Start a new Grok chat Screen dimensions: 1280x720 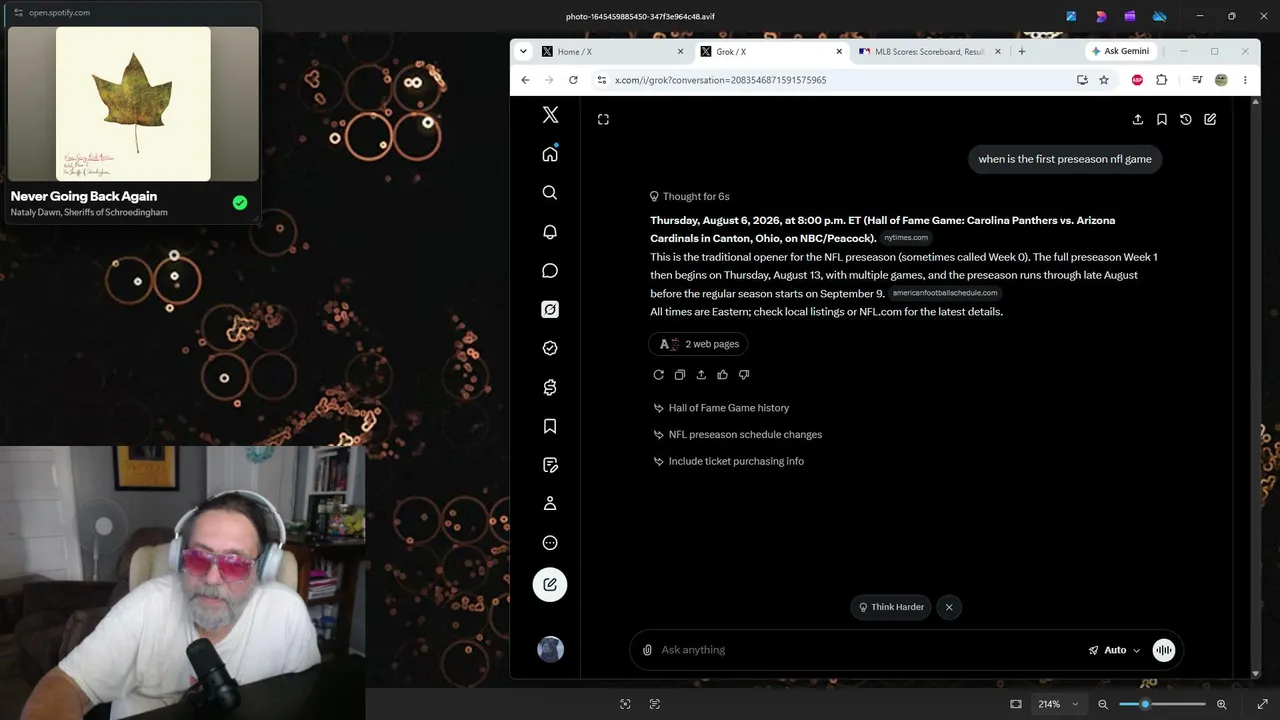(x=1210, y=119)
